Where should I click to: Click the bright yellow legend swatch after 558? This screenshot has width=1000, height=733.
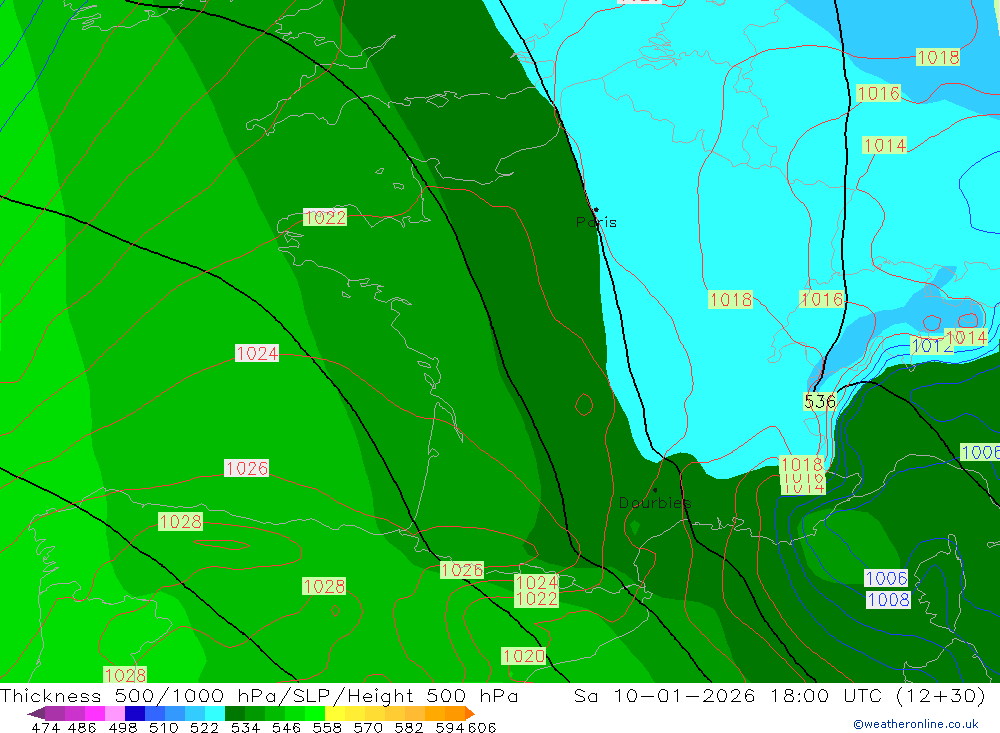coord(335,713)
